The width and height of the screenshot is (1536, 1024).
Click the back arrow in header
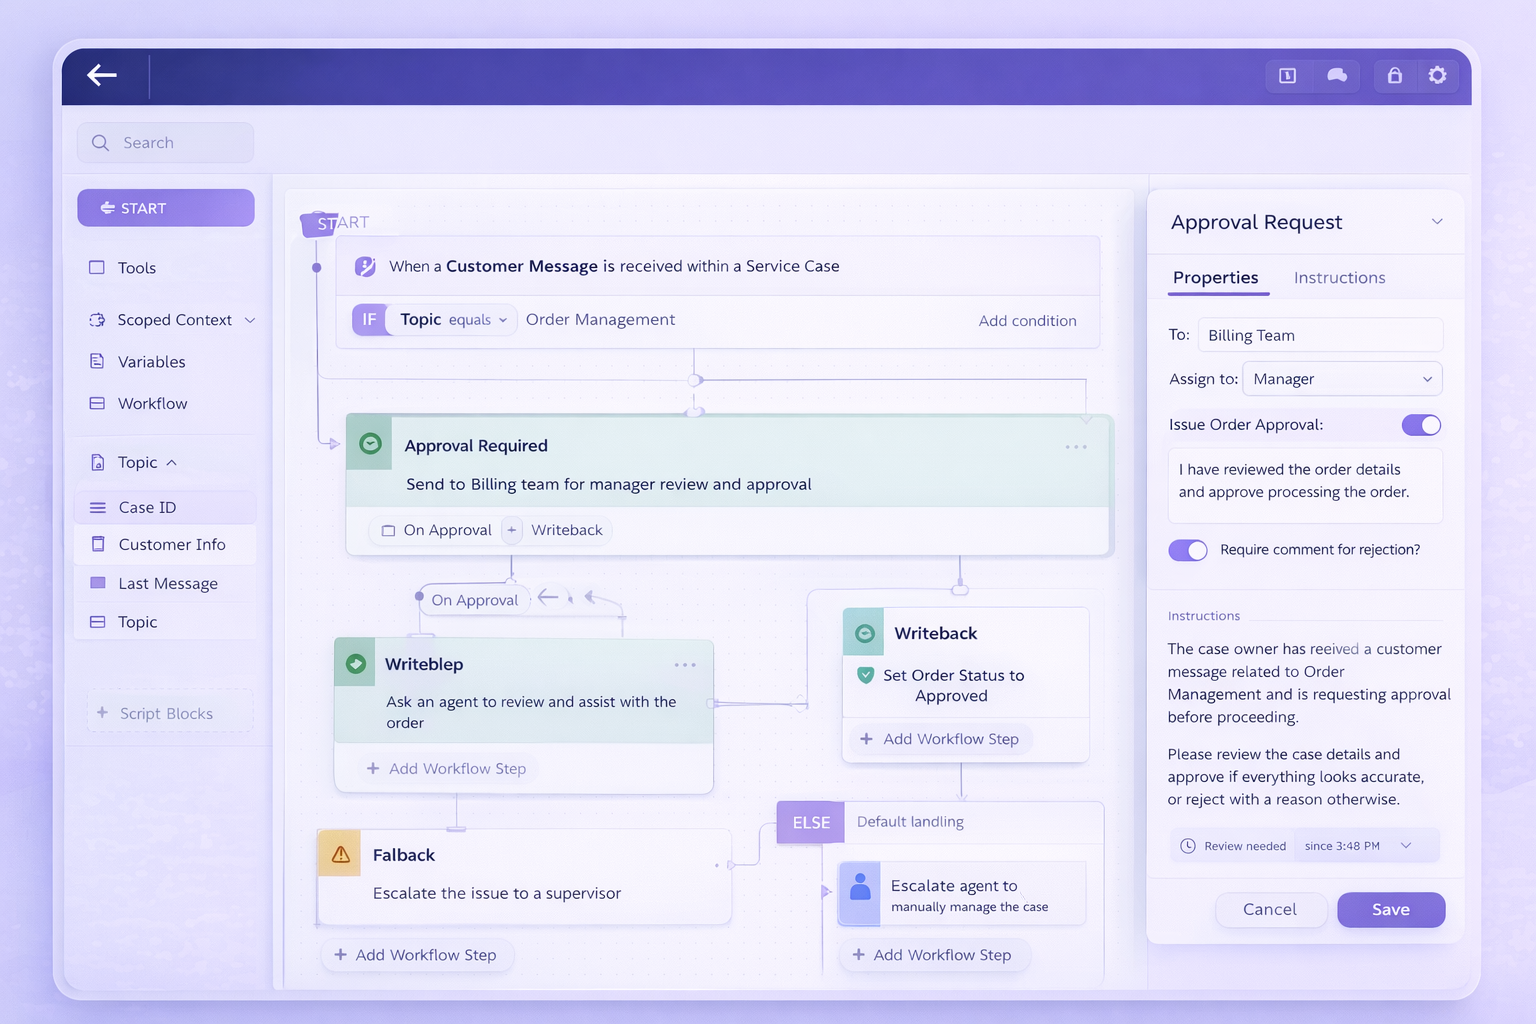tap(102, 75)
